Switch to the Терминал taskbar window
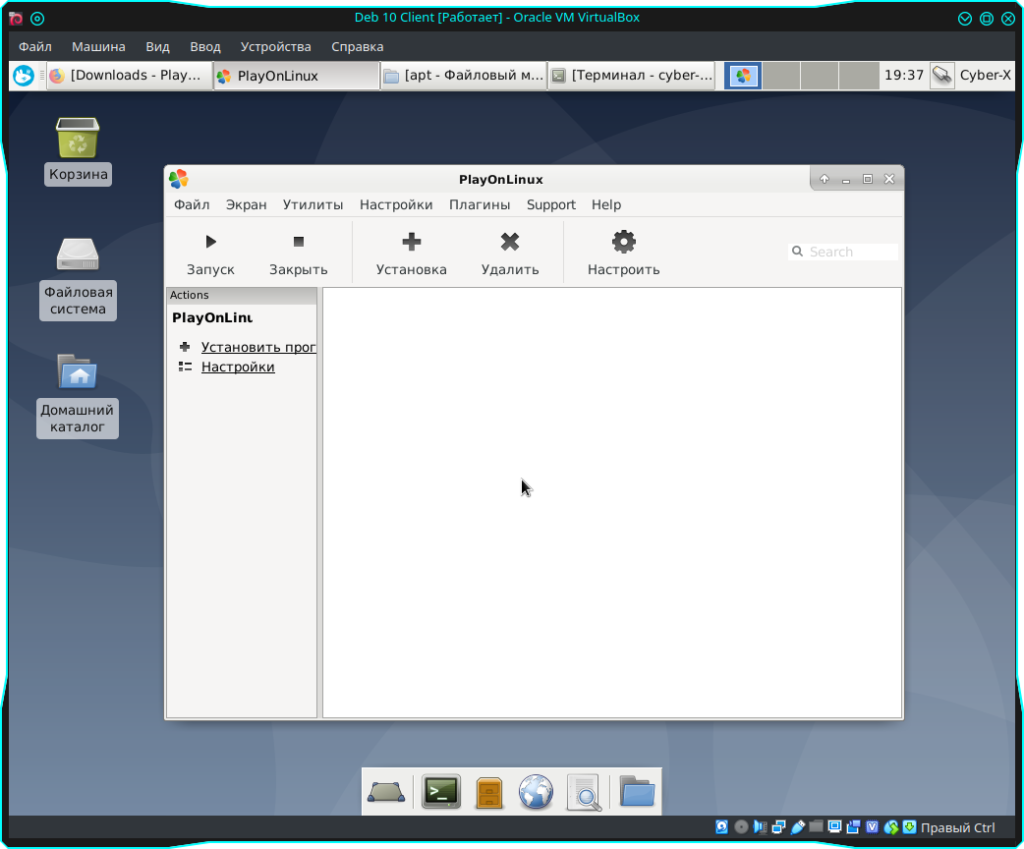This screenshot has height=849, width=1024. coord(632,75)
